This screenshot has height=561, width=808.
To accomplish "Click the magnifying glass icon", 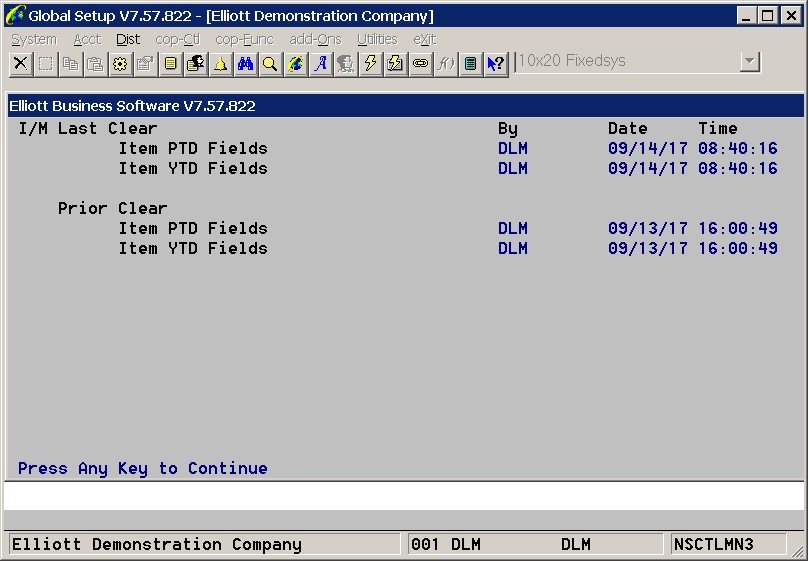I will (270, 64).
